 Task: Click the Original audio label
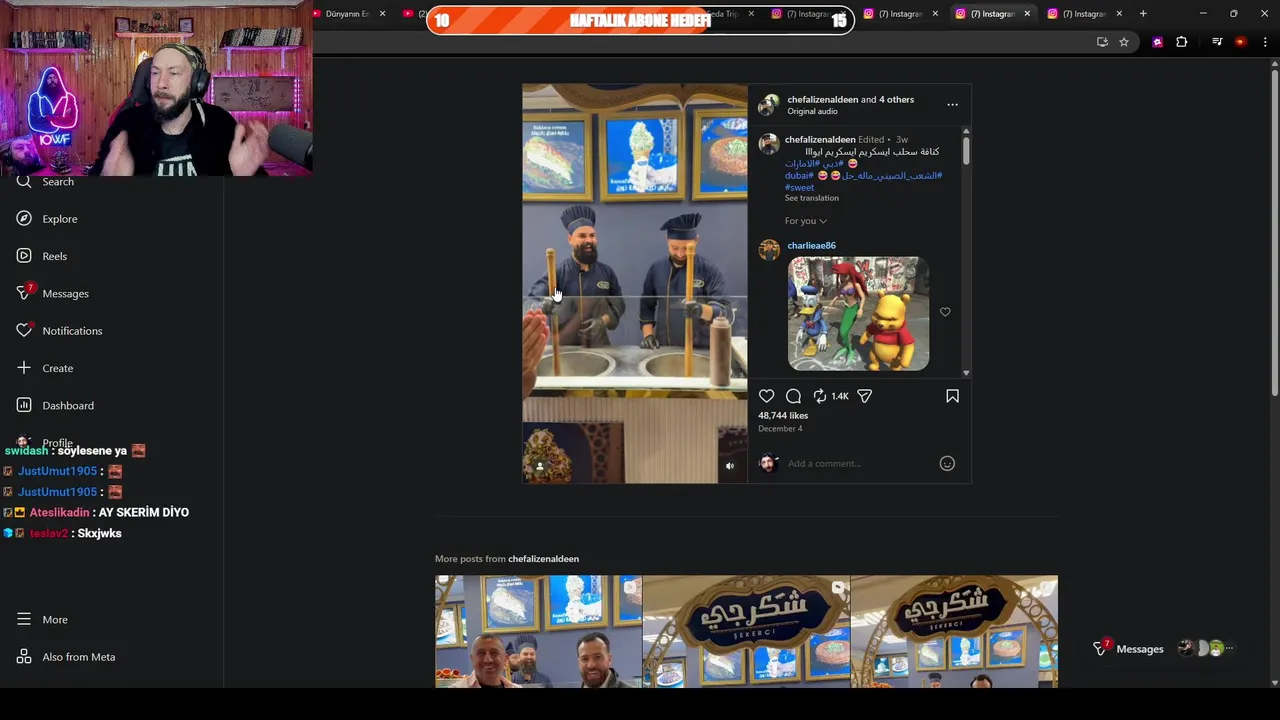pos(812,111)
